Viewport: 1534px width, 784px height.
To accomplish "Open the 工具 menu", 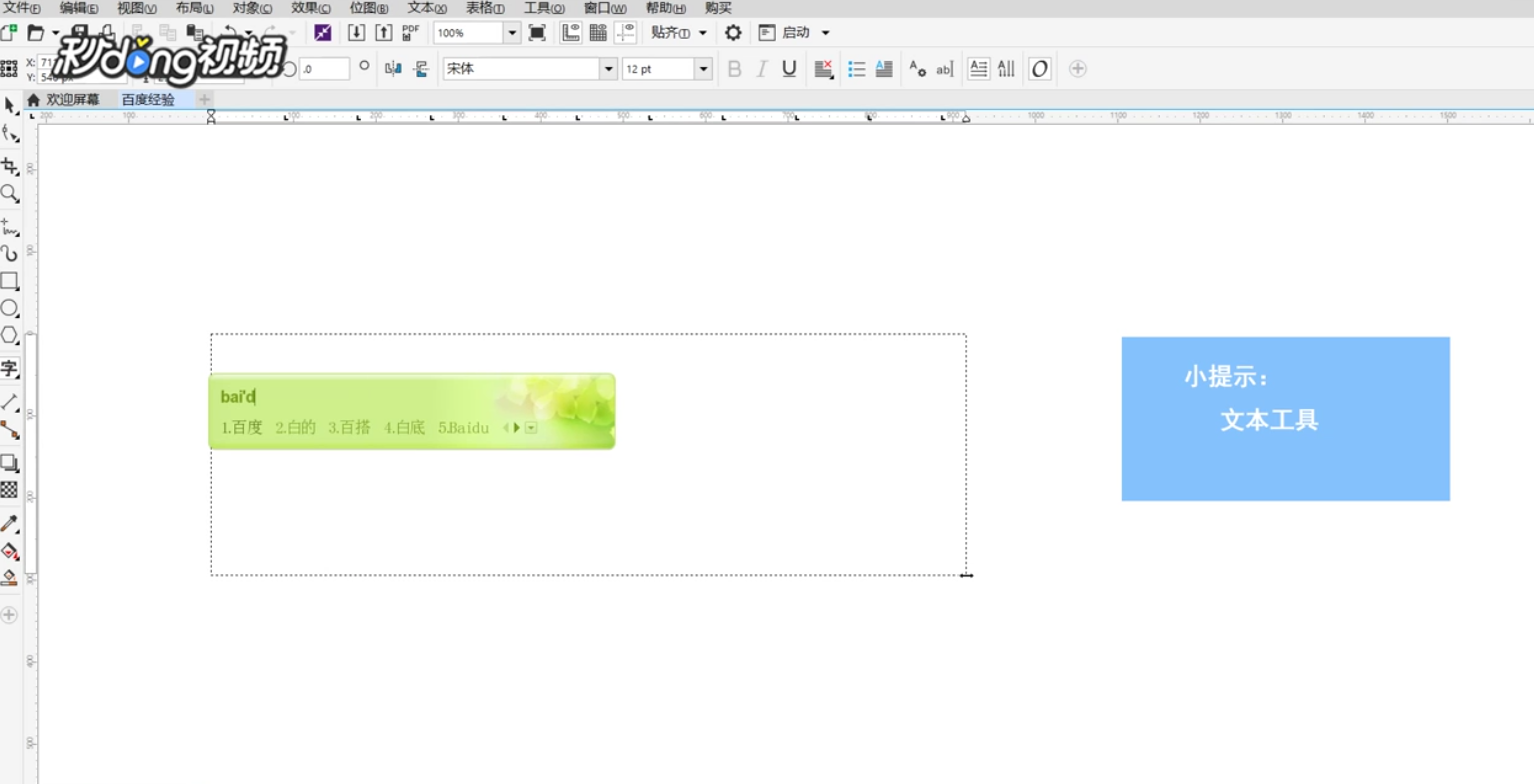I will click(544, 8).
